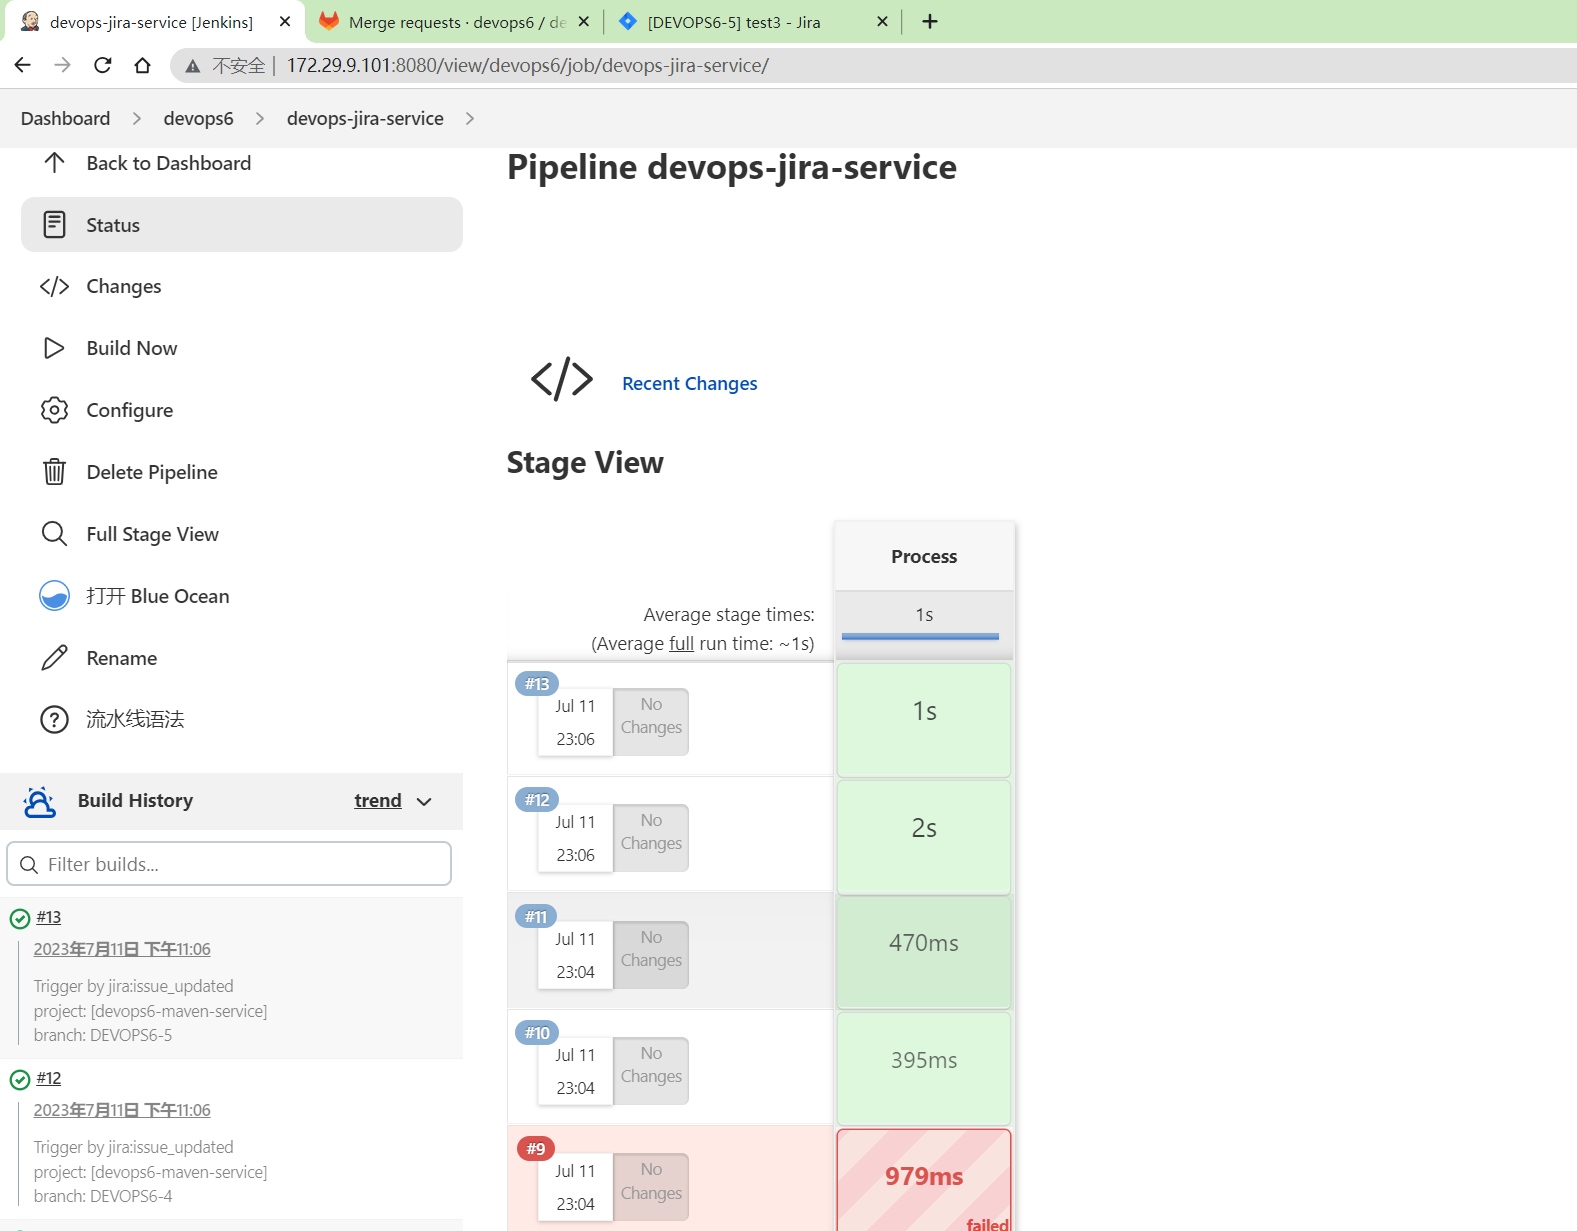Click the large Recent Changes code icon
1577x1231 pixels.
coord(562,379)
